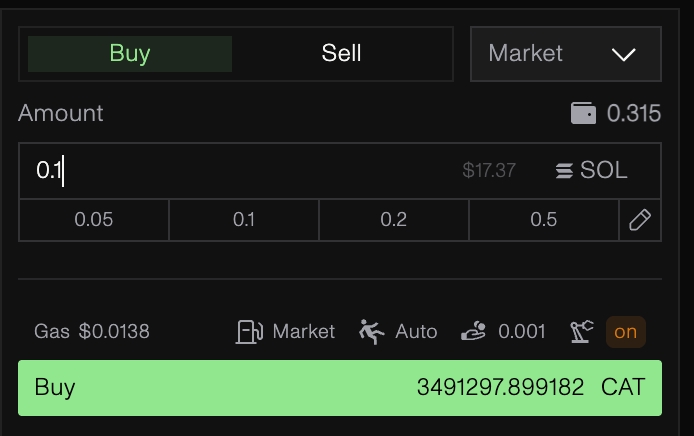Click the tip hand-coin icon
The image size is (694, 436).
pos(474,331)
